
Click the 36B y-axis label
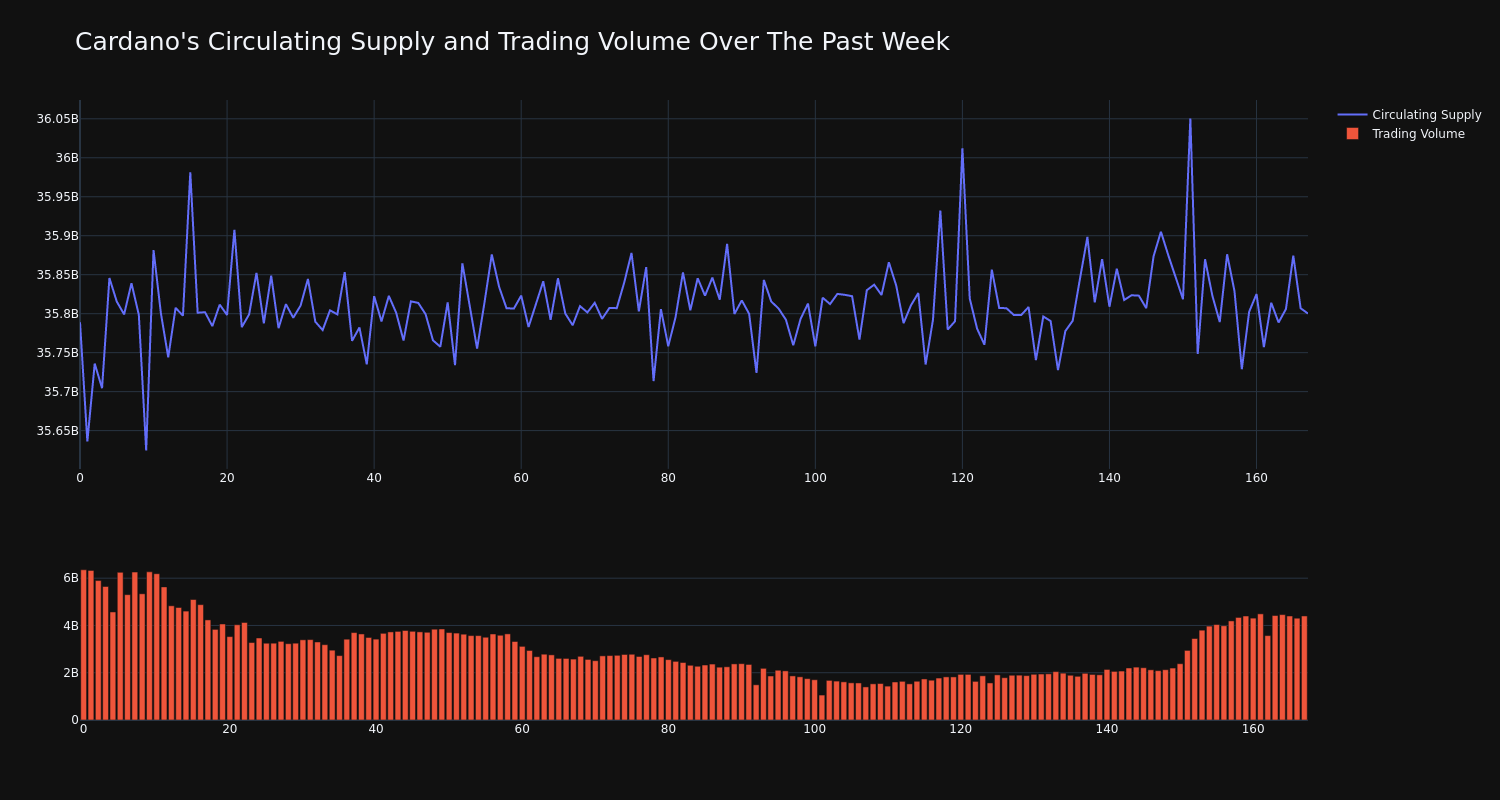coord(66,158)
